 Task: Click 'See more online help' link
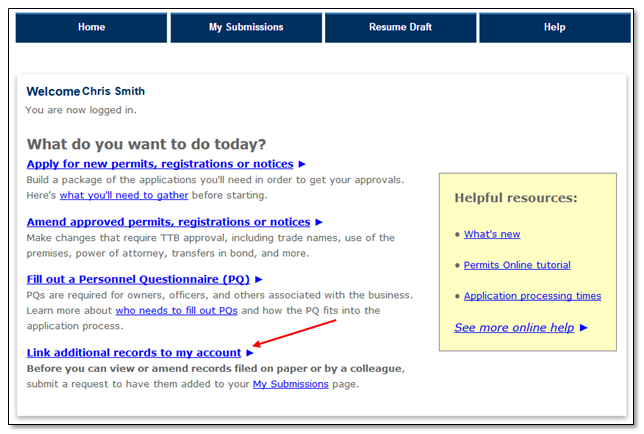click(x=514, y=327)
